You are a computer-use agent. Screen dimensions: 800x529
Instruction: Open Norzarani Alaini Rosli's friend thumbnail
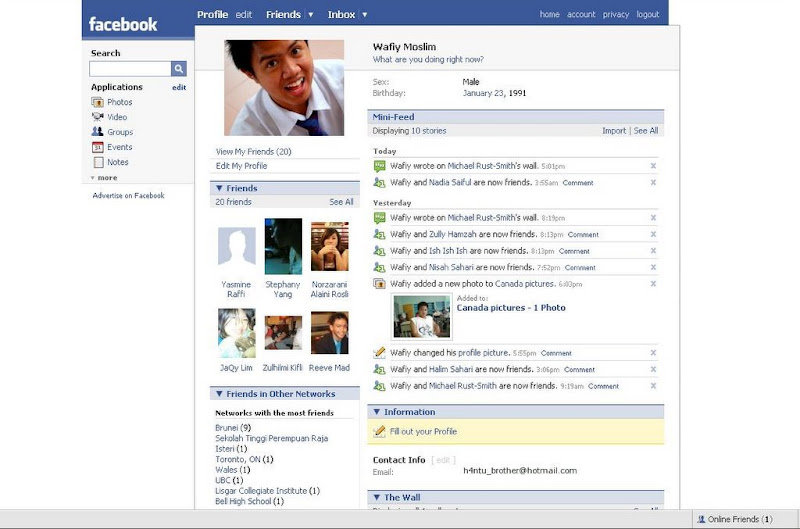tap(330, 246)
